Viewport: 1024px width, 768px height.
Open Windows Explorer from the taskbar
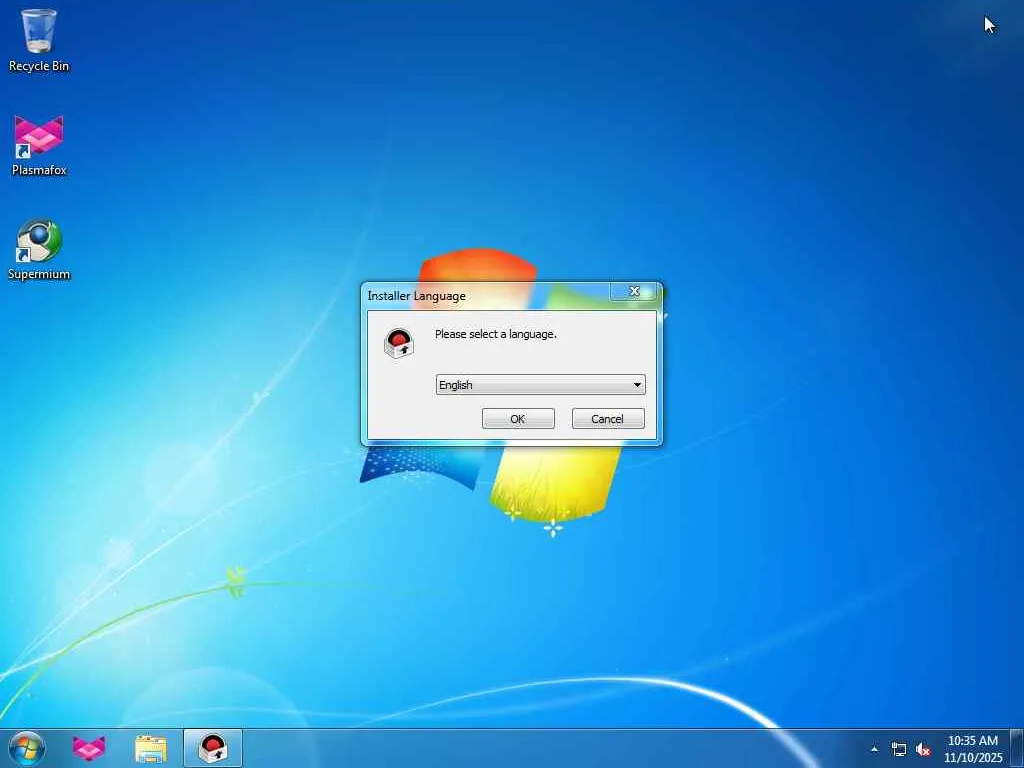tap(151, 748)
